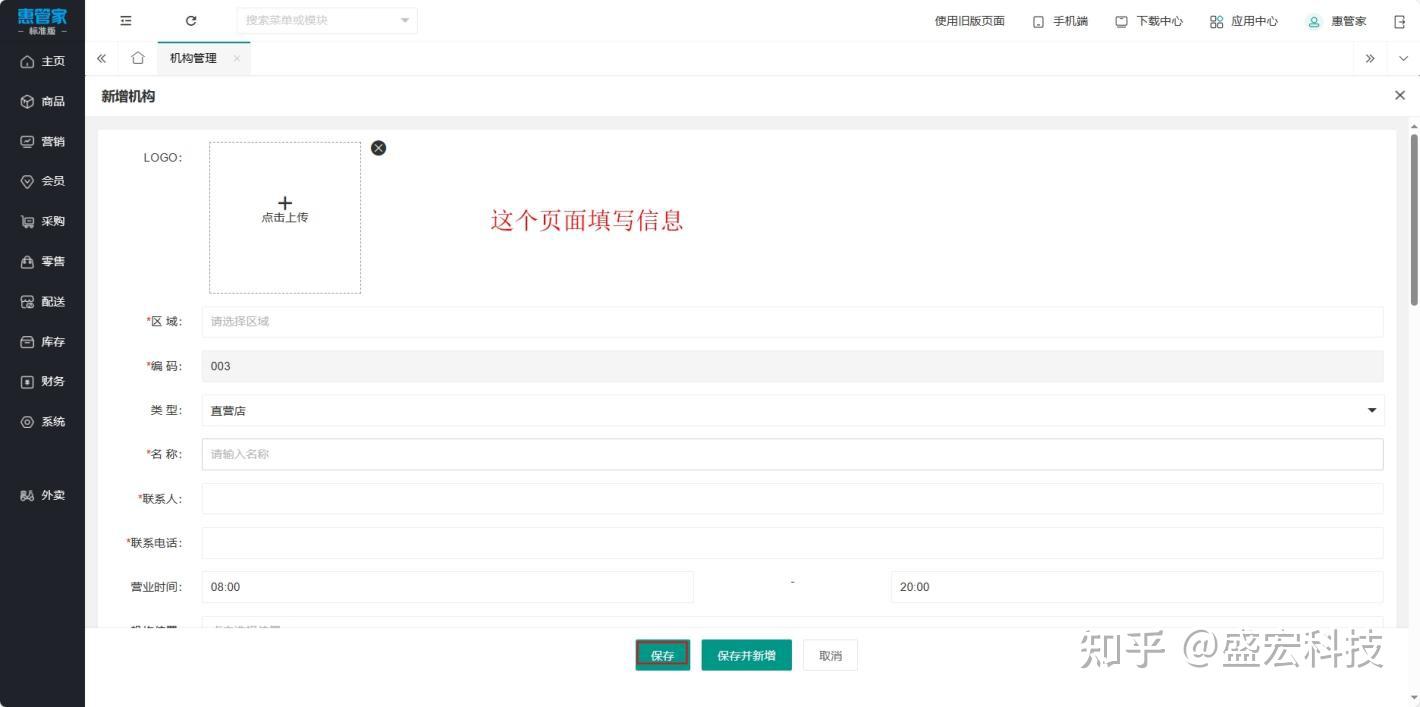Image resolution: width=1420 pixels, height=707 pixels.
Task: Focus the 联系电话 input field
Action: click(792, 543)
